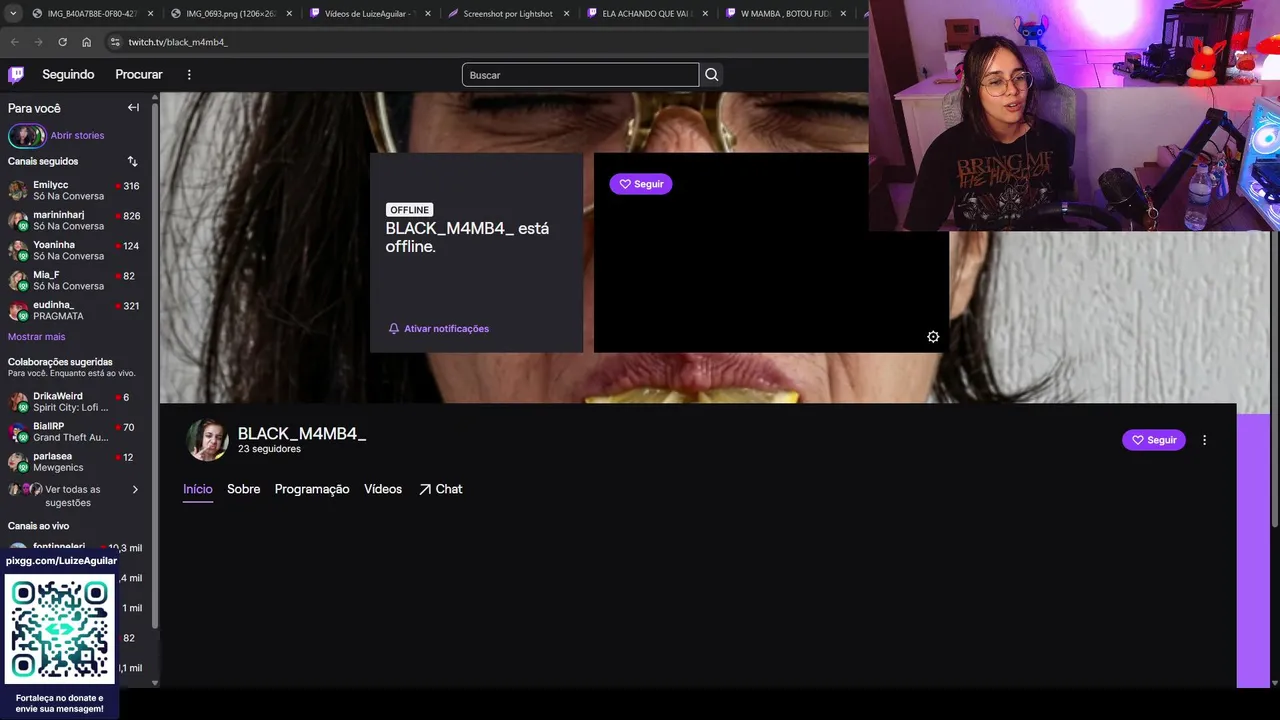Select the Início tab
The width and height of the screenshot is (1280, 720).
click(198, 489)
